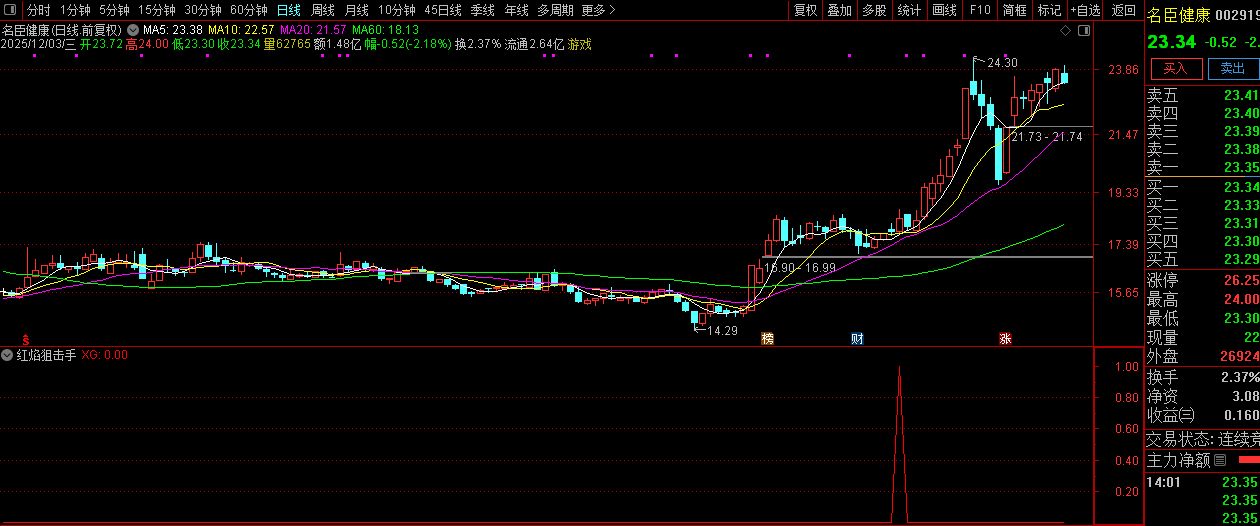Click the 红焰狙击手 indicator name

point(46,354)
